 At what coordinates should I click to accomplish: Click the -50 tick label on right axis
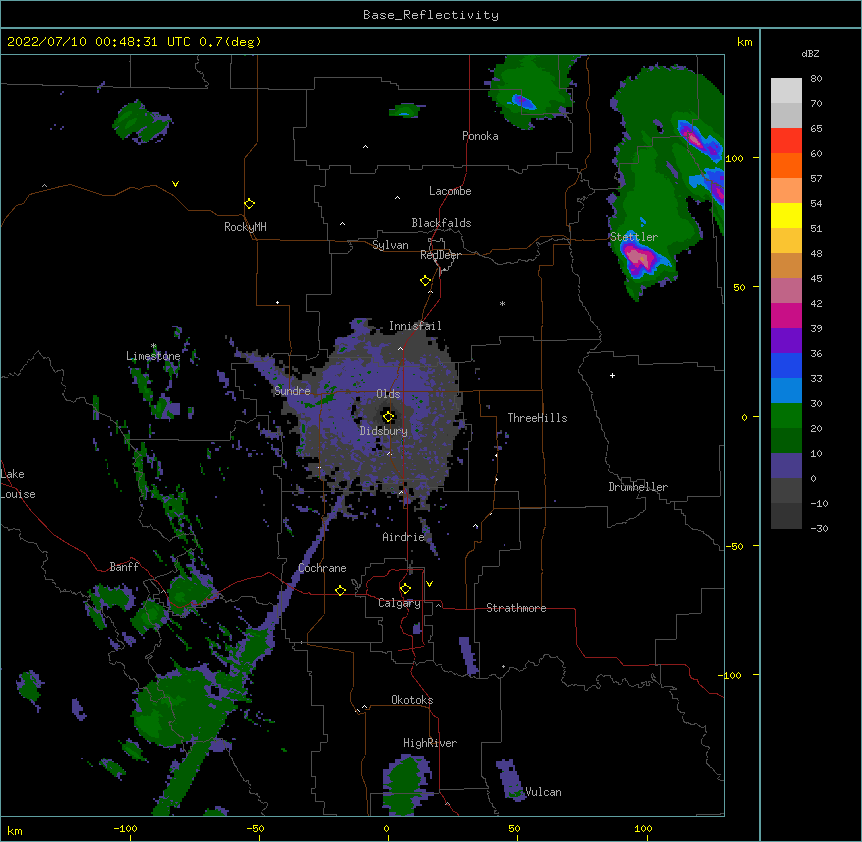(x=734, y=546)
